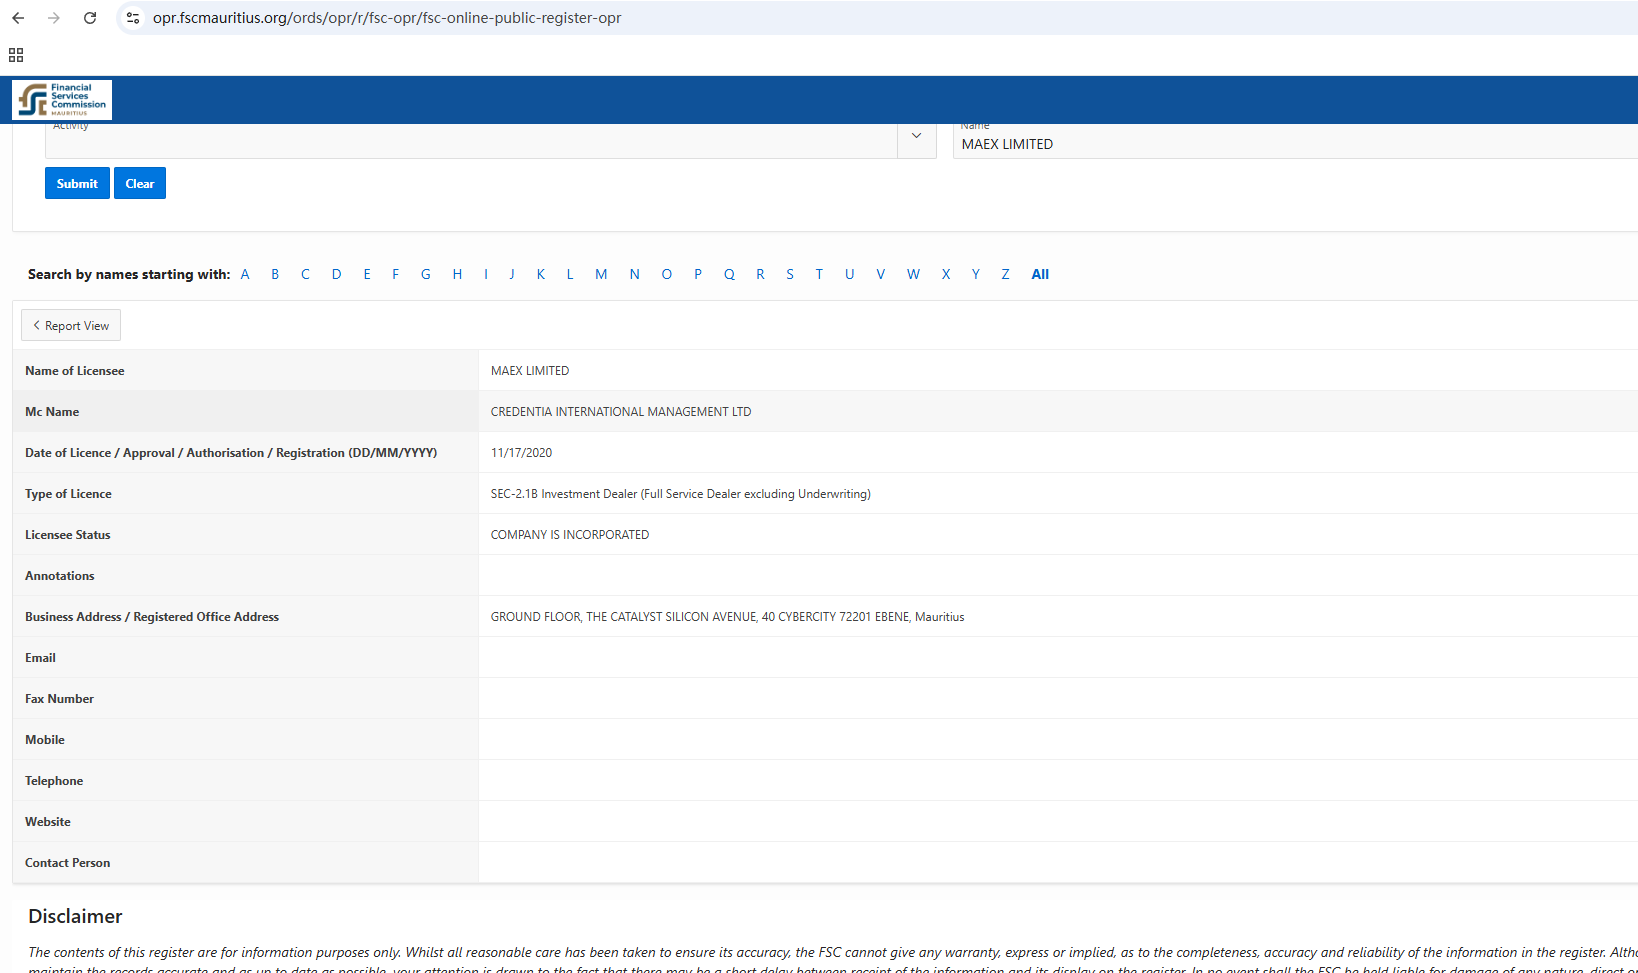This screenshot has width=1638, height=973.
Task: Filter names starting with letter A
Action: [x=245, y=274]
